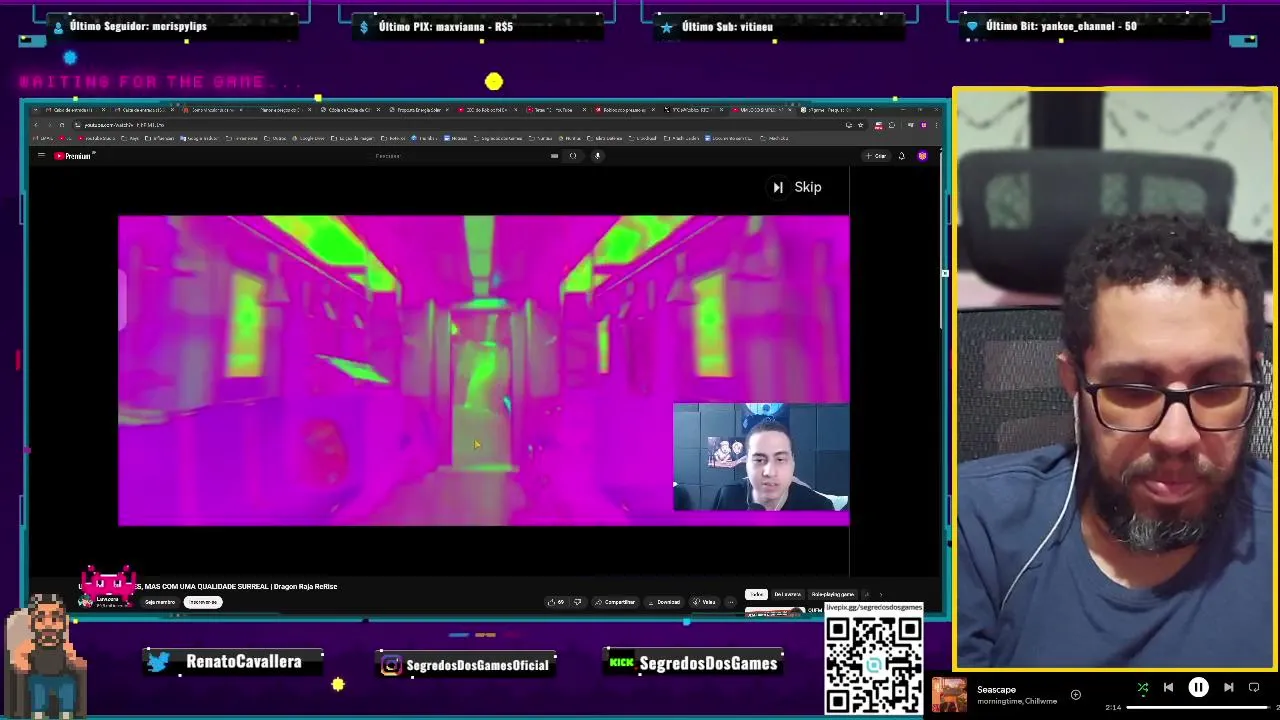Click the YouTube search magnifier button

[x=573, y=155]
